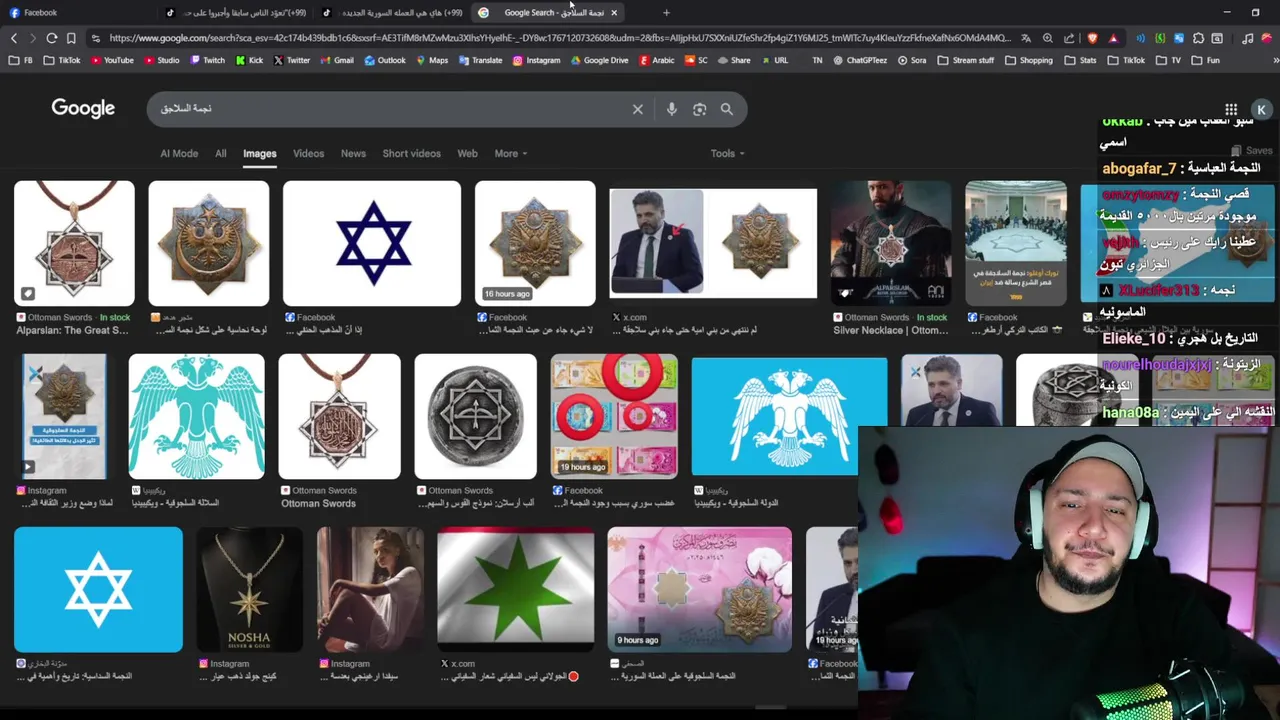Switch to Videos results tab

click(308, 153)
